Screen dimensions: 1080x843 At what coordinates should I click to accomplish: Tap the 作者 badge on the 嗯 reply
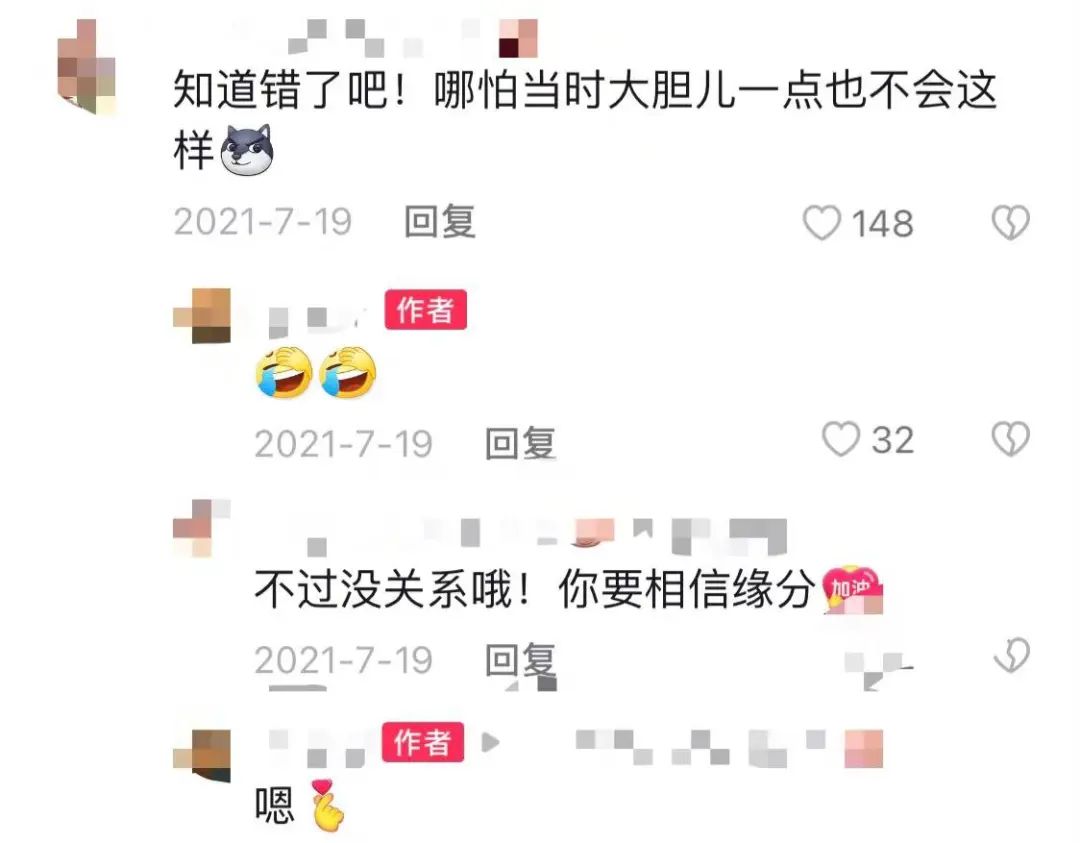tap(423, 742)
